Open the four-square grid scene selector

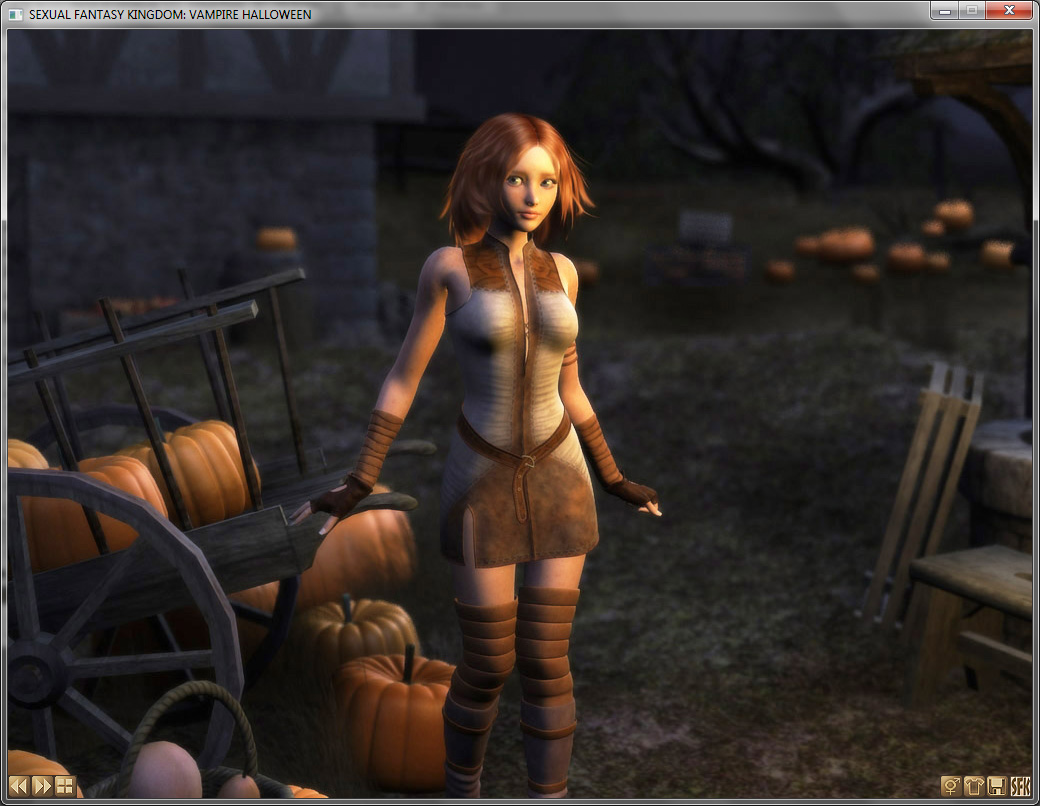tap(65, 785)
